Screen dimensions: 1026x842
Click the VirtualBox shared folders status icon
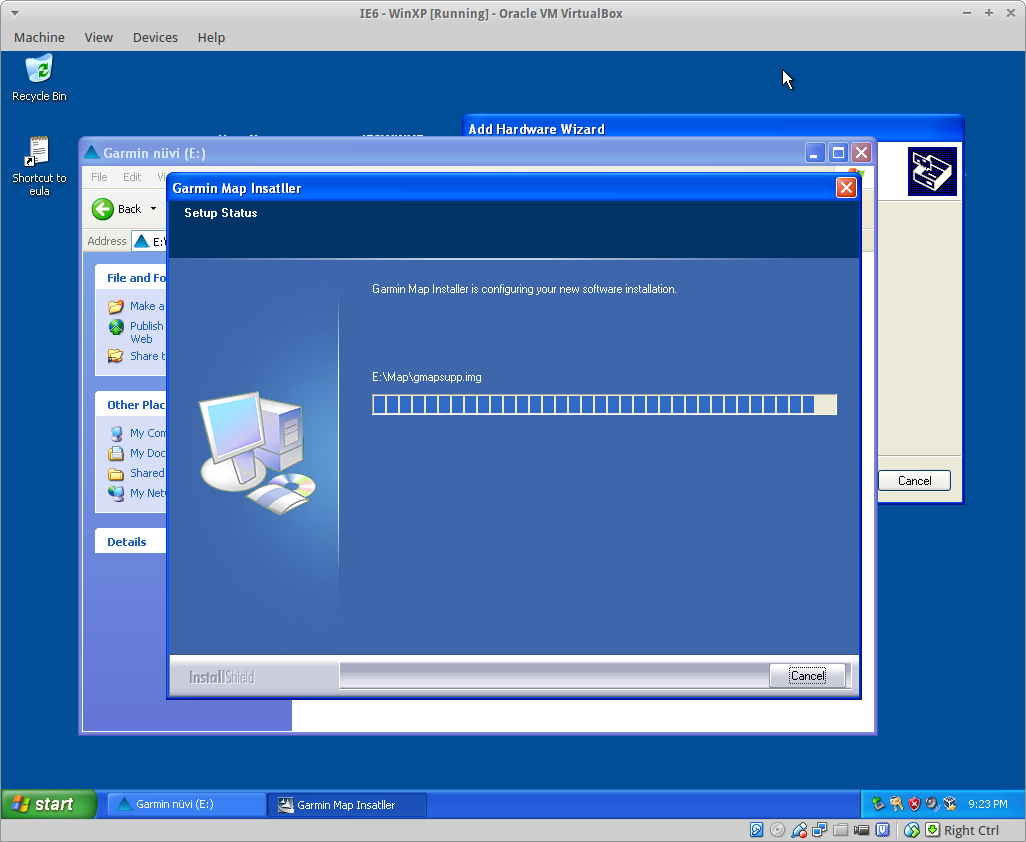[x=841, y=830]
